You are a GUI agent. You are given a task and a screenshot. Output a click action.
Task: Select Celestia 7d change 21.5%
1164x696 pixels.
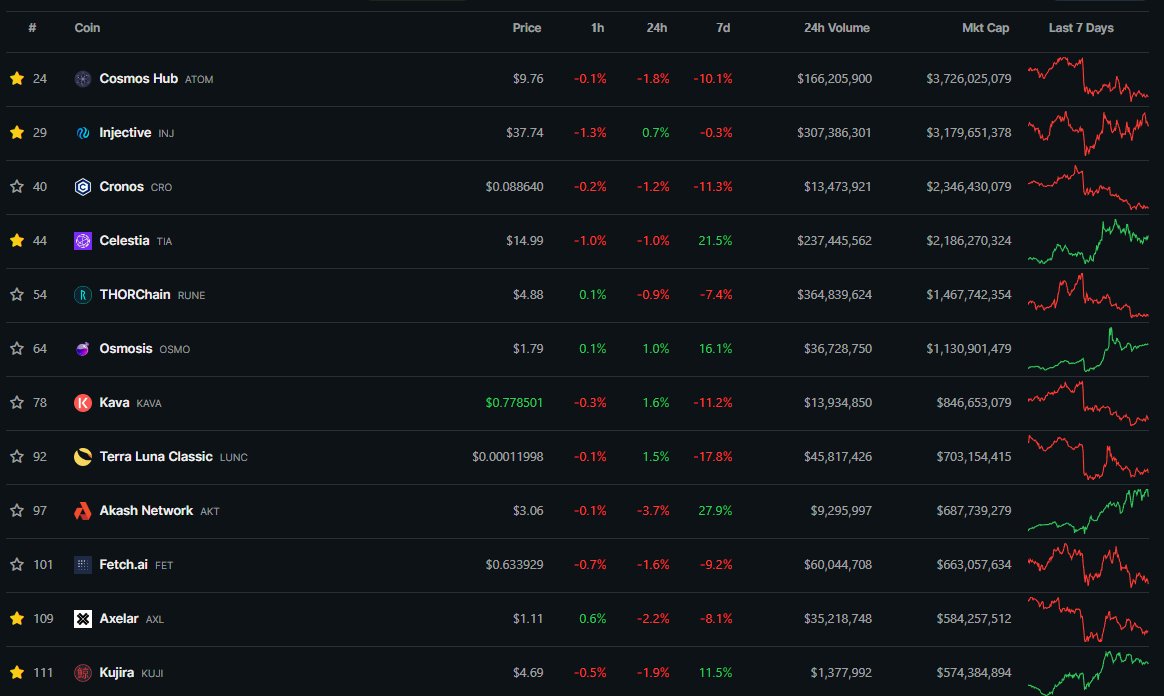click(716, 240)
